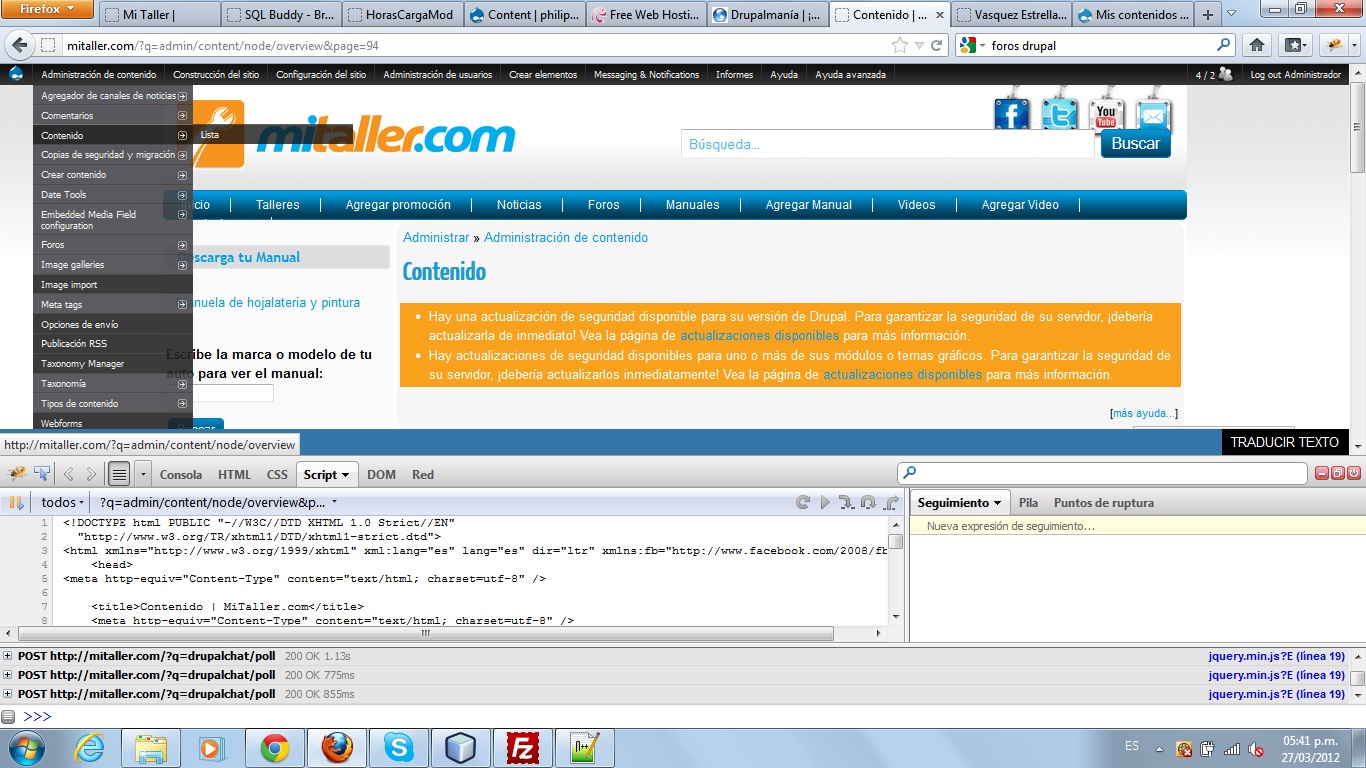Expand the Comentarios submenu arrow
The height and width of the screenshot is (768, 1366).
[x=182, y=115]
